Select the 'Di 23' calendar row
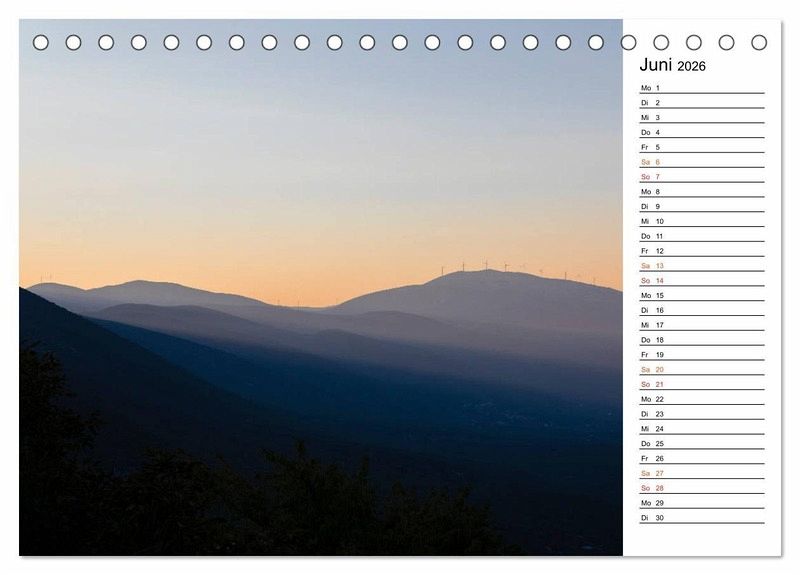 tap(702, 413)
